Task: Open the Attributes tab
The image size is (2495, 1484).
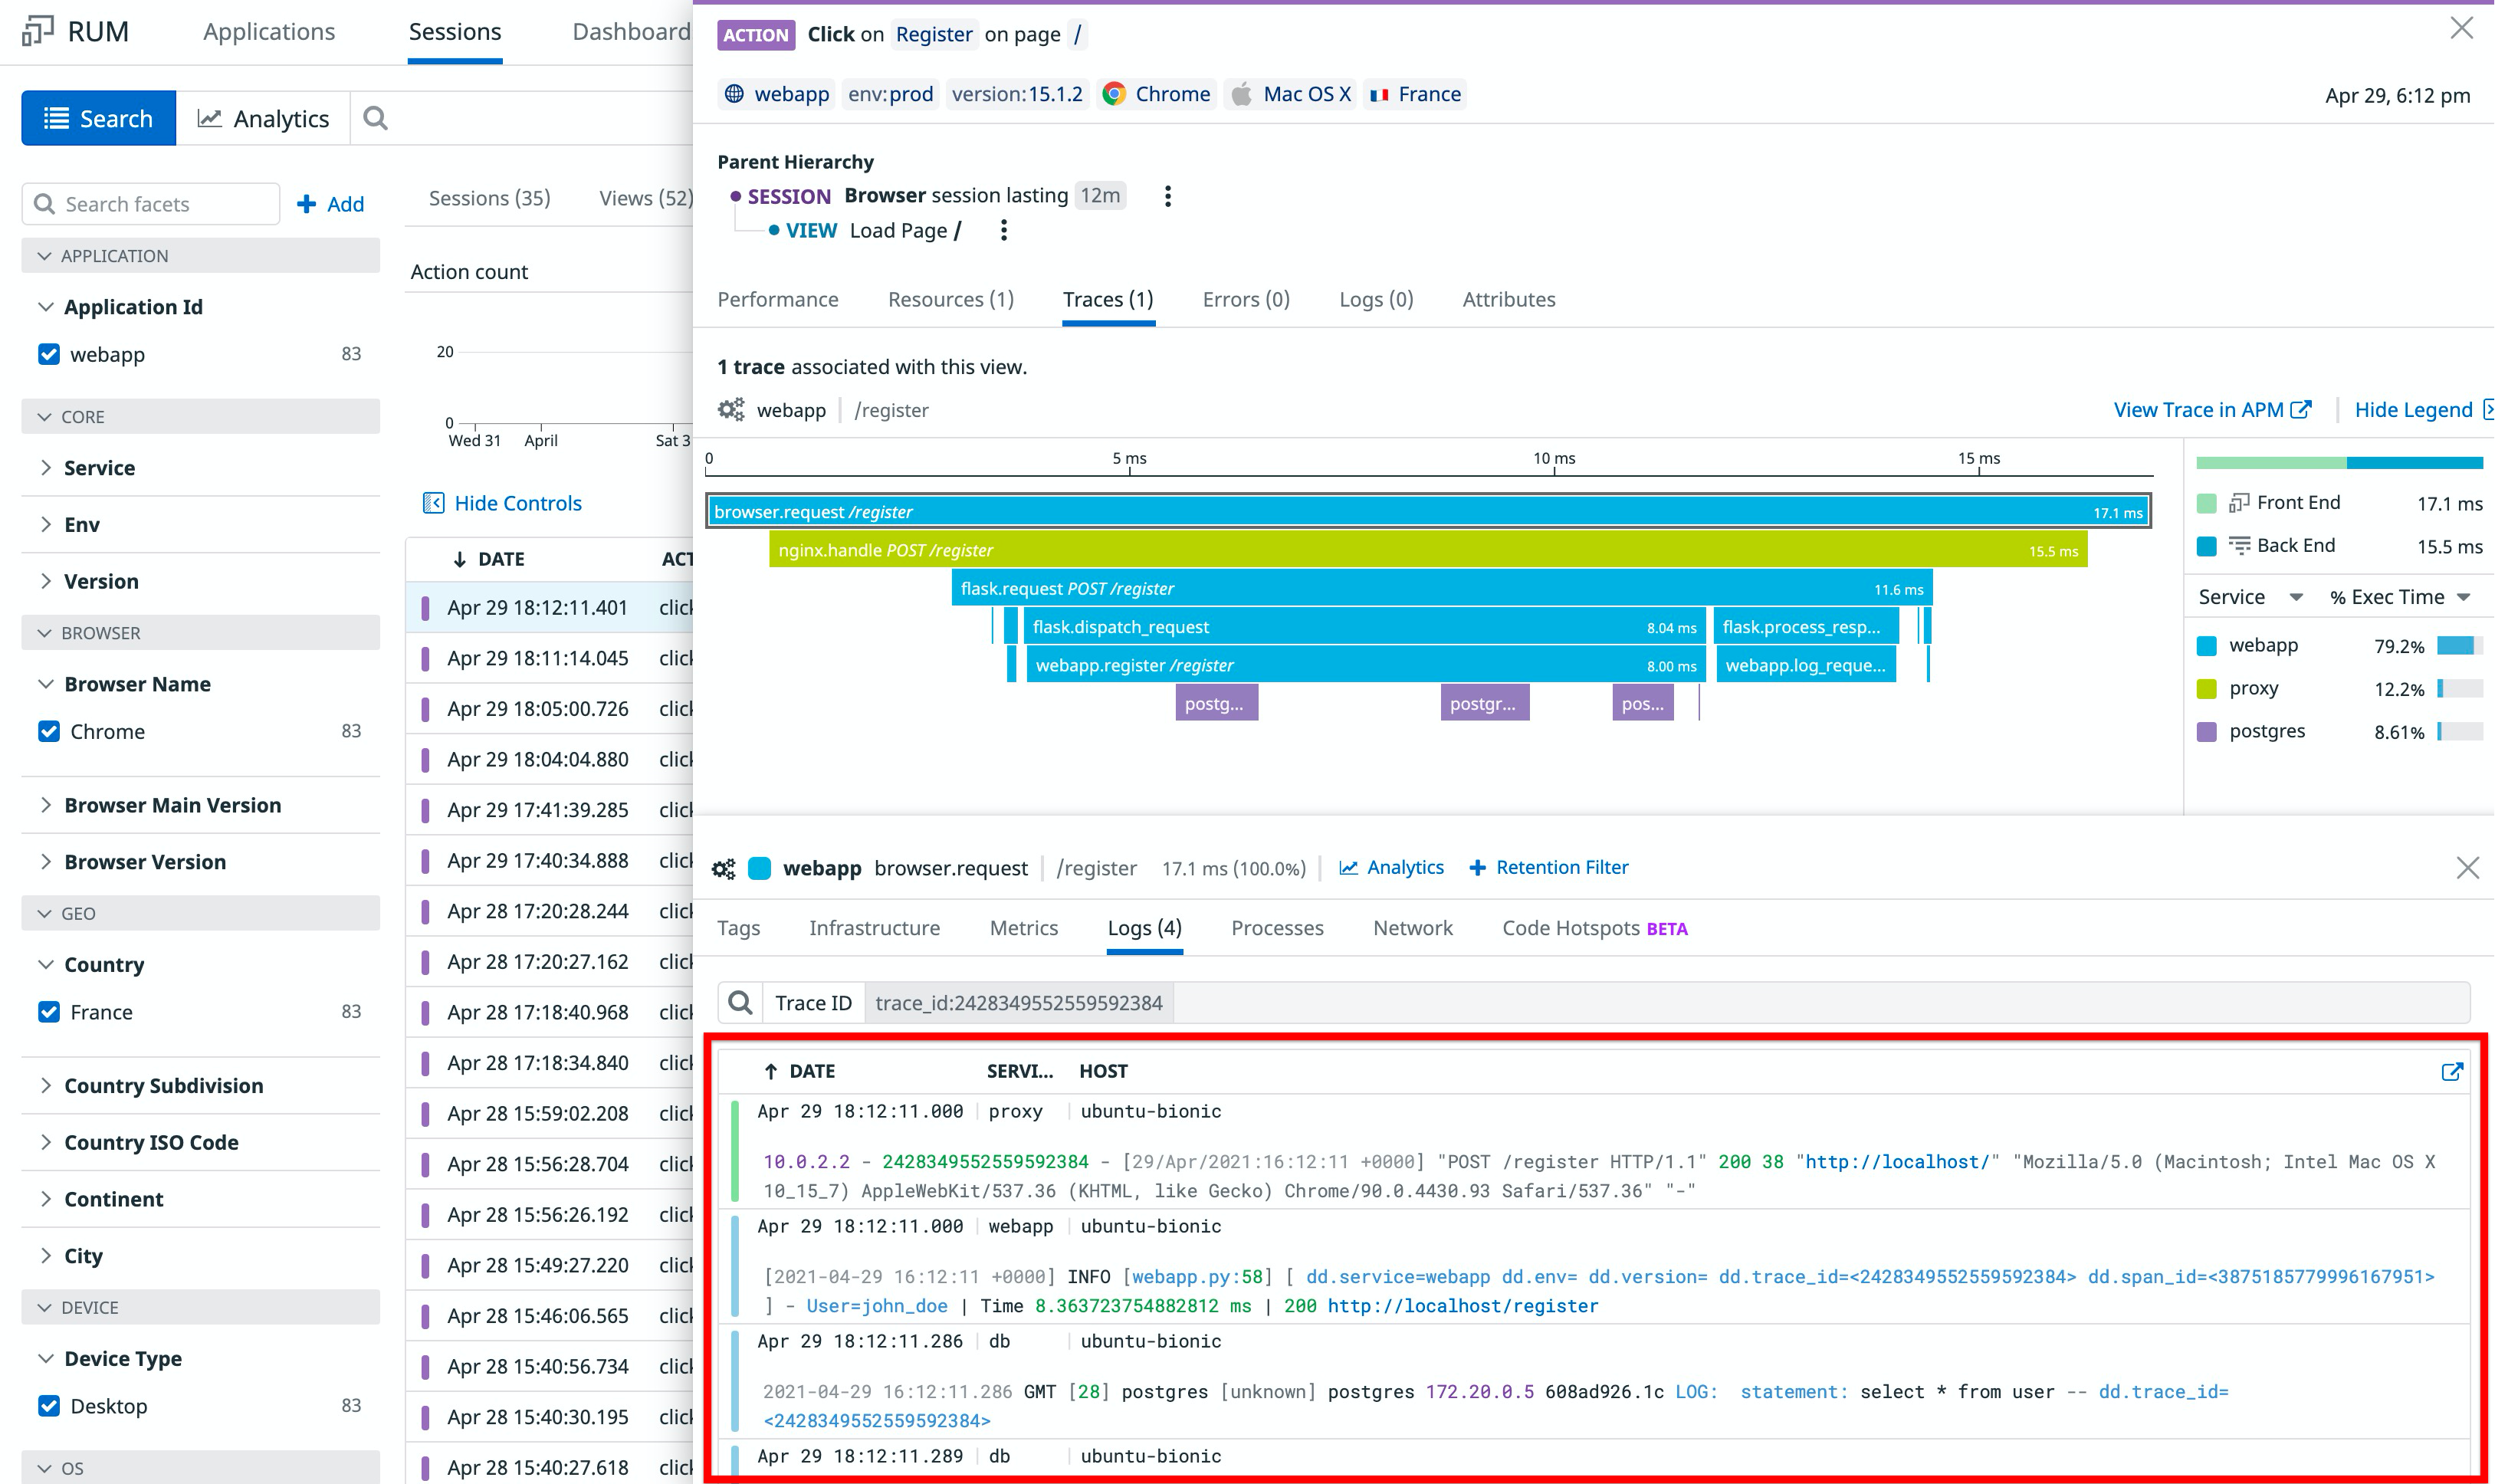Action: coord(1509,300)
